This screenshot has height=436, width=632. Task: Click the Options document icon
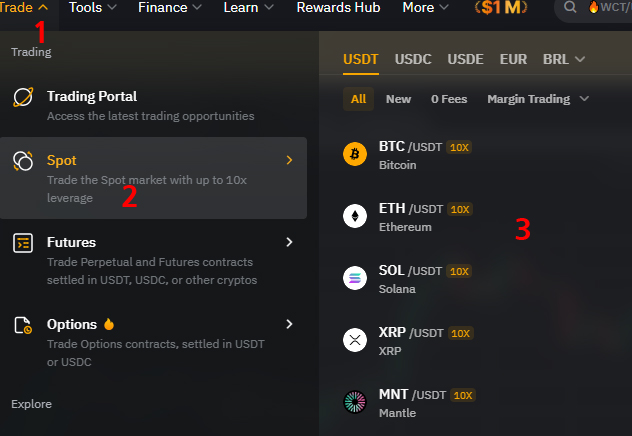[23, 325]
